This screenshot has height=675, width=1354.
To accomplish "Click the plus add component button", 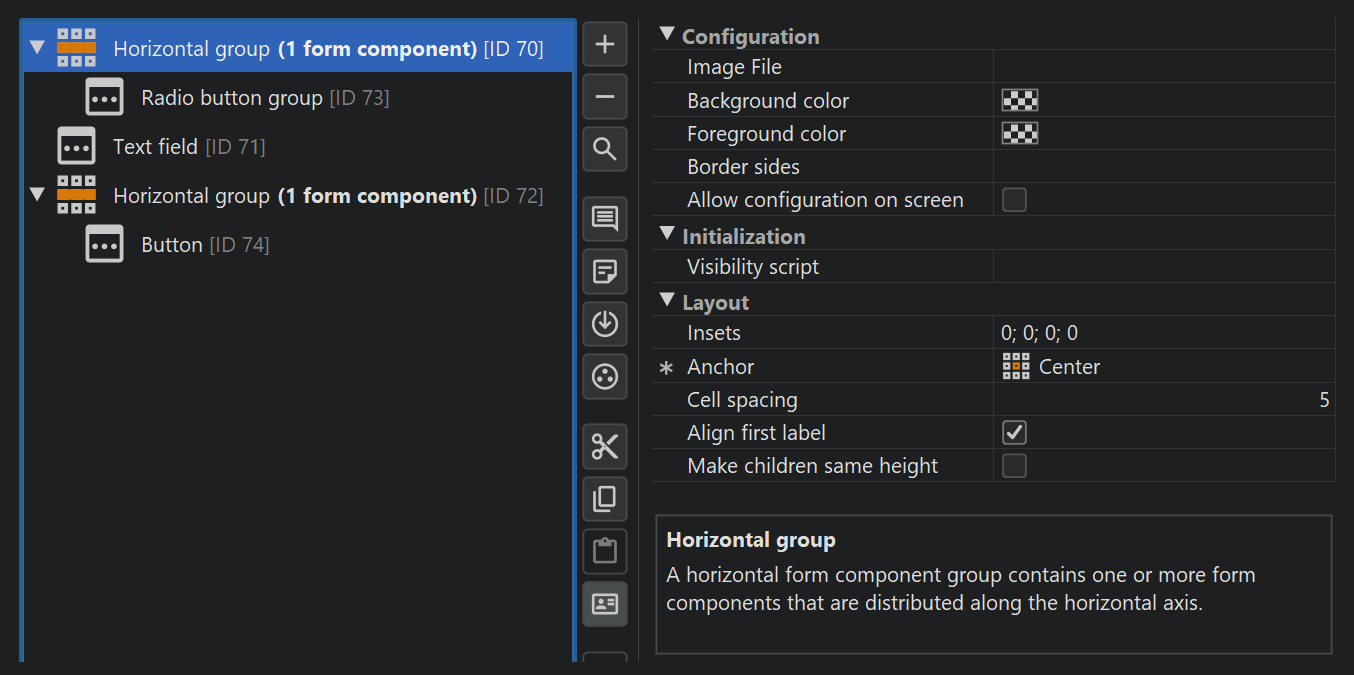I will click(x=605, y=44).
